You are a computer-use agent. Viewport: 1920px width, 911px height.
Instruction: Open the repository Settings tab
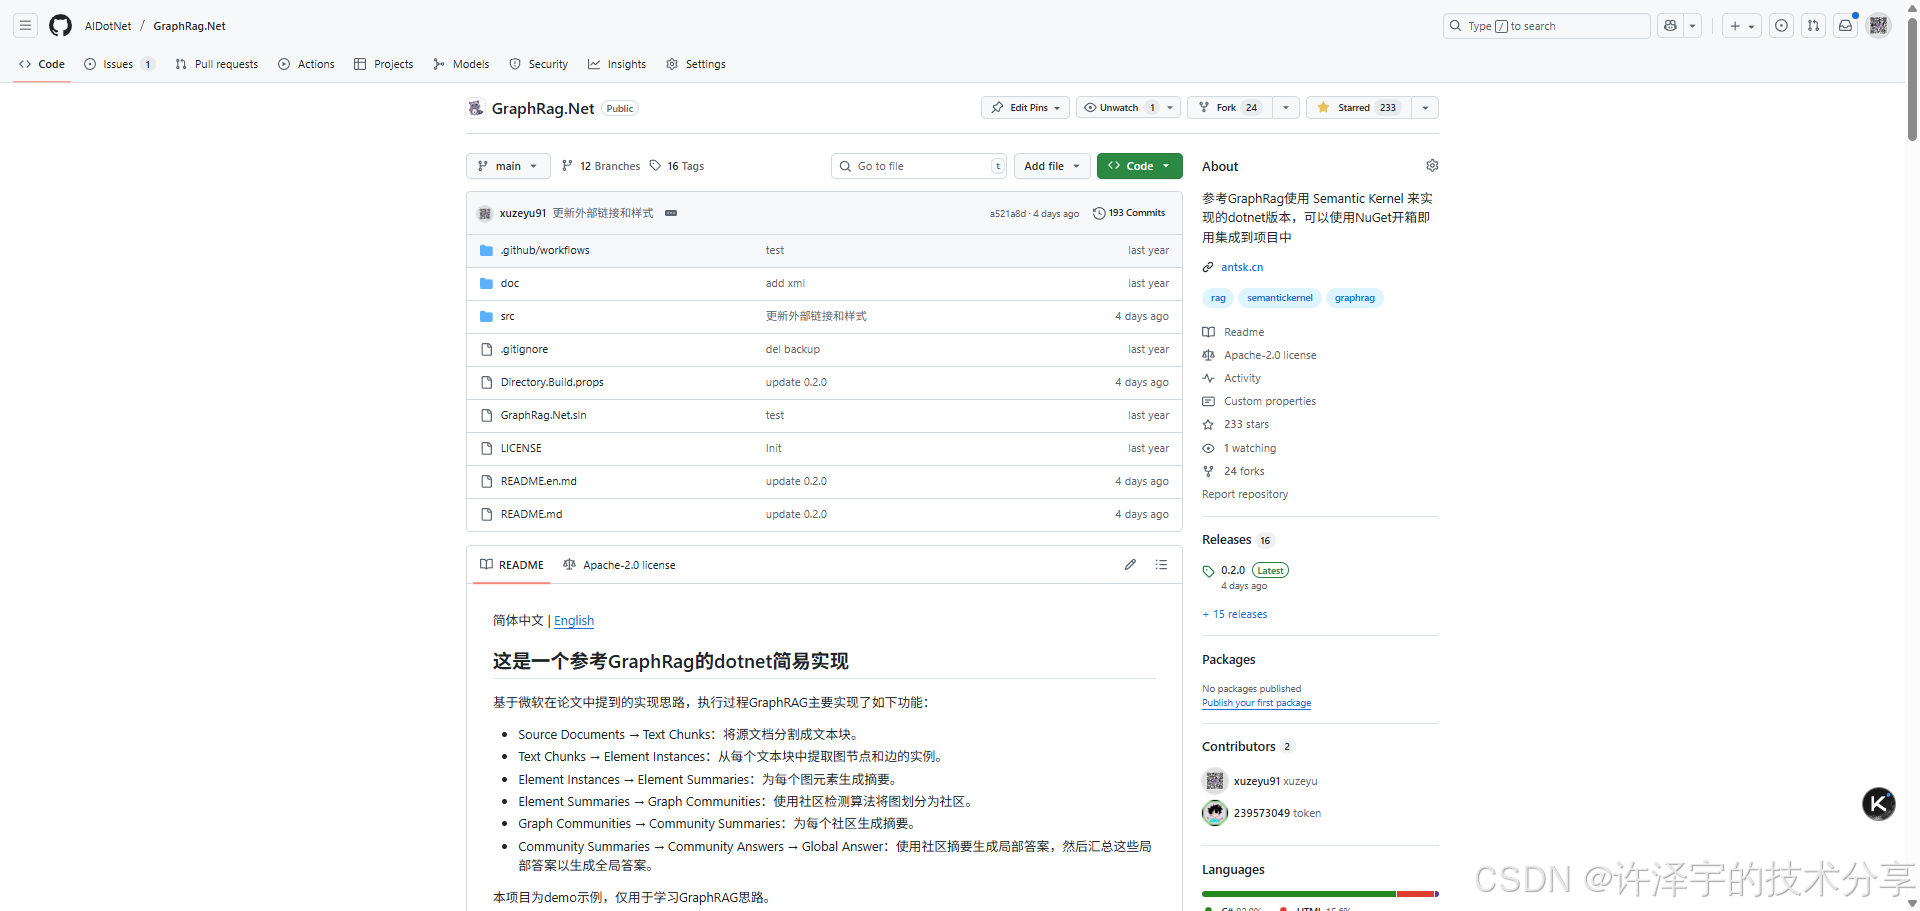(696, 64)
